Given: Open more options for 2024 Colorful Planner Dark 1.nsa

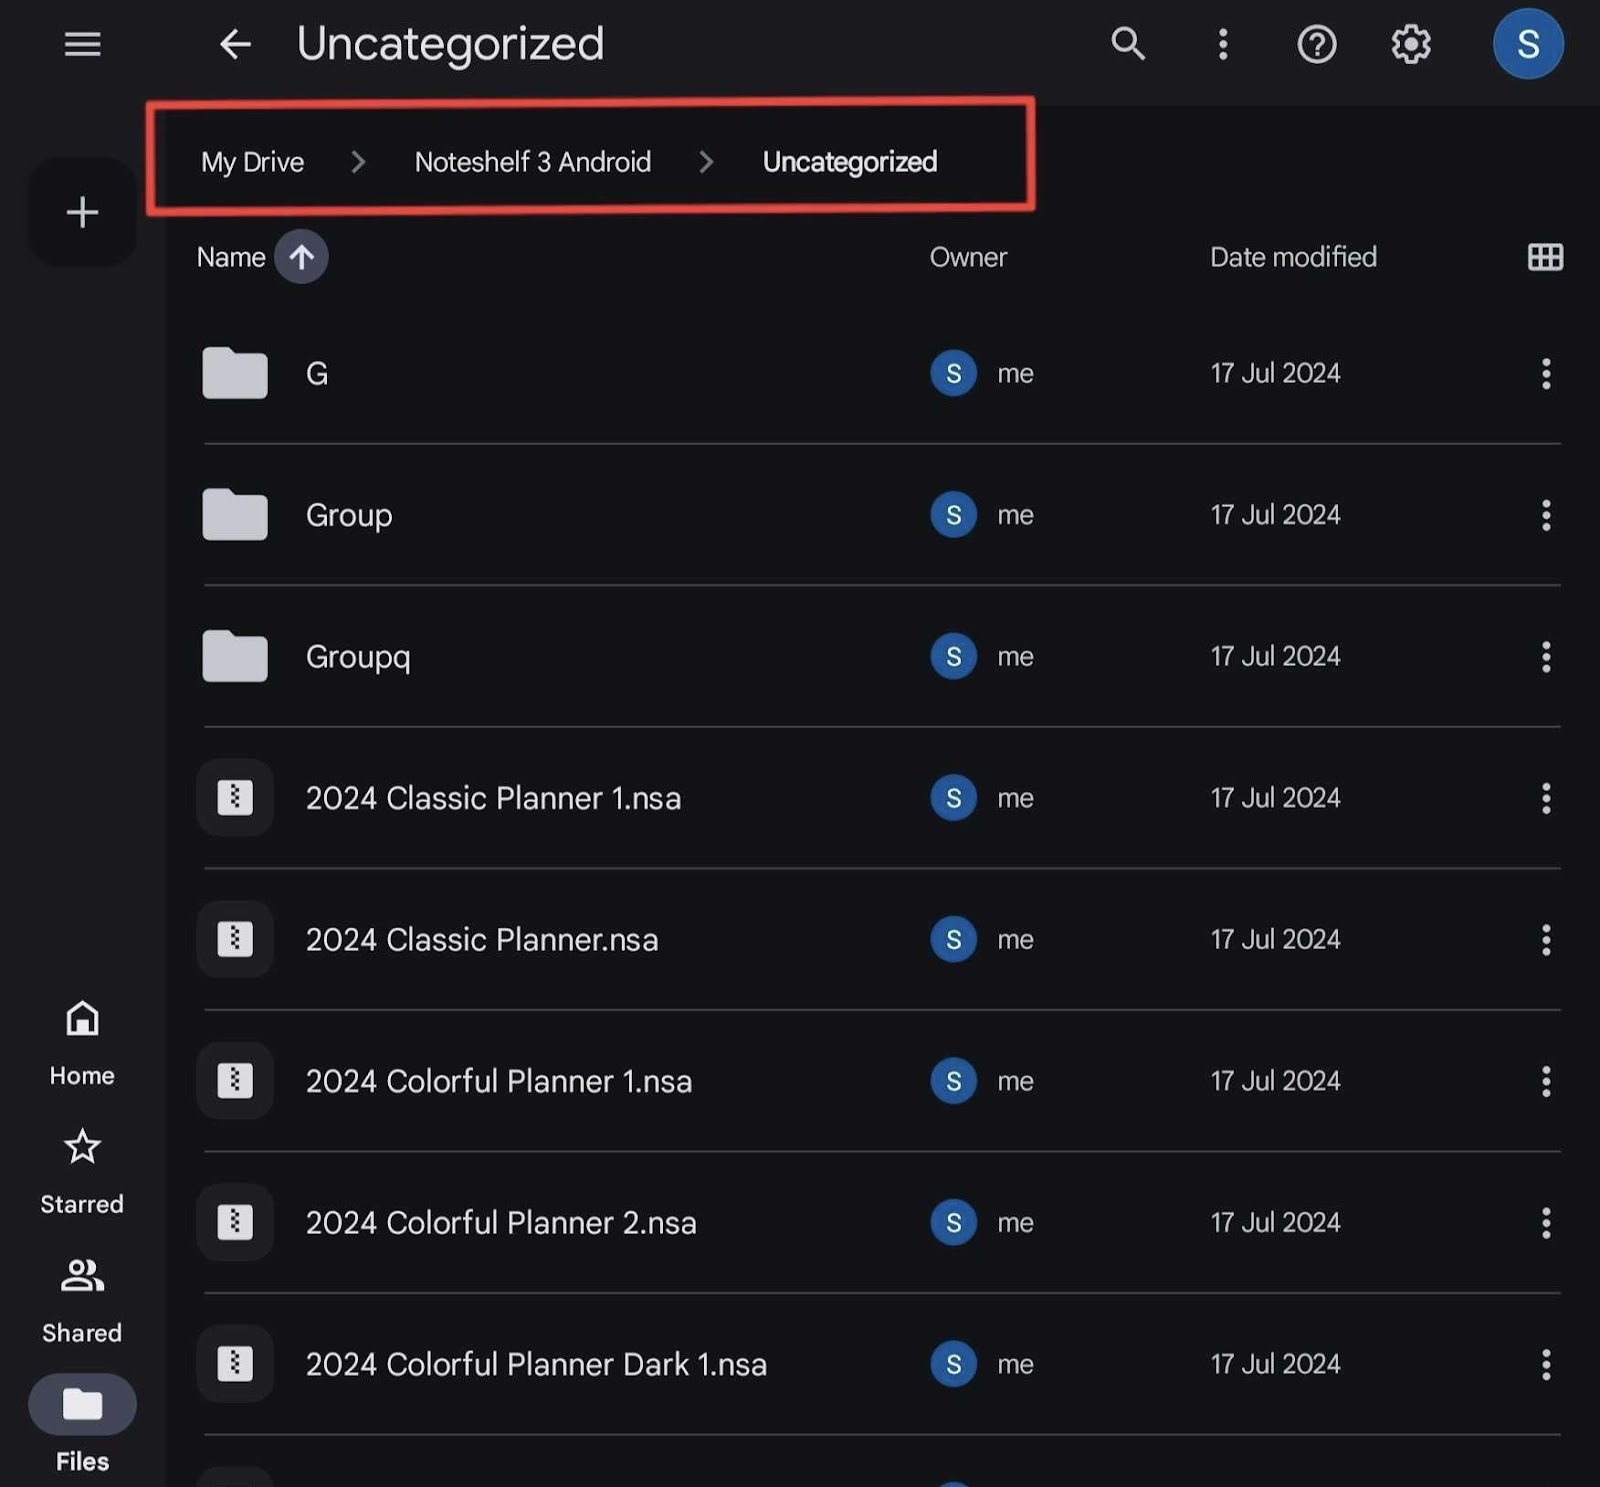Looking at the screenshot, I should click(x=1545, y=1364).
